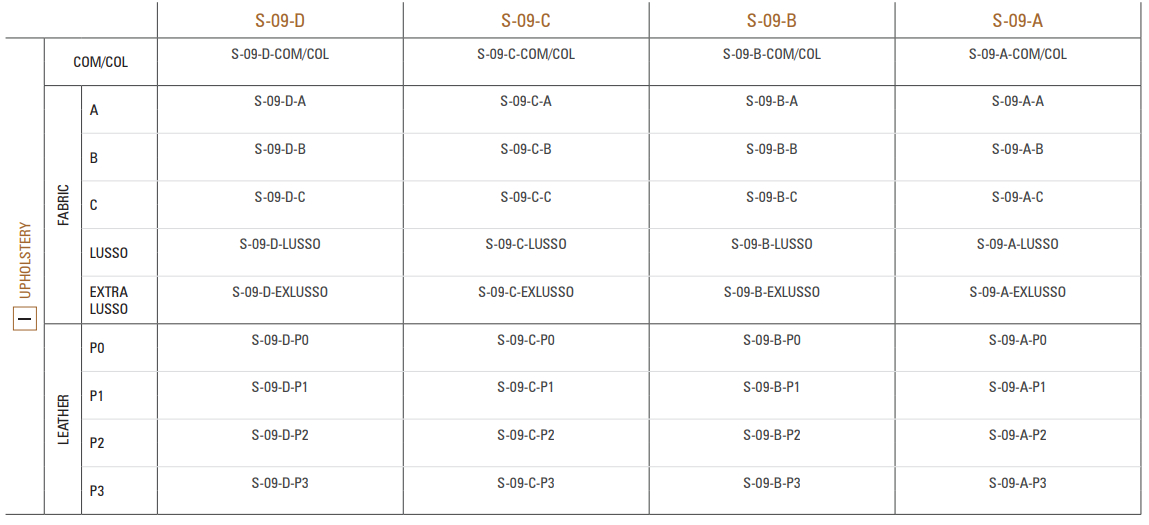This screenshot has height=525, width=1149.
Task: Select the S-09-A column header
Action: pos(1017,21)
